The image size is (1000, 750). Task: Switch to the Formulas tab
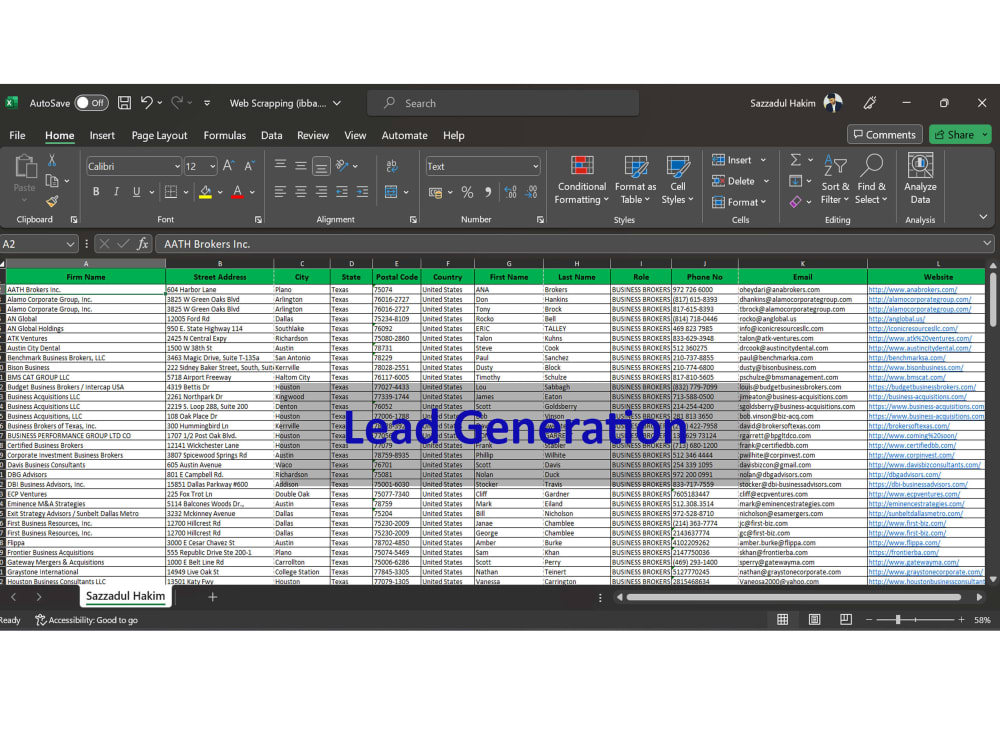pos(224,135)
